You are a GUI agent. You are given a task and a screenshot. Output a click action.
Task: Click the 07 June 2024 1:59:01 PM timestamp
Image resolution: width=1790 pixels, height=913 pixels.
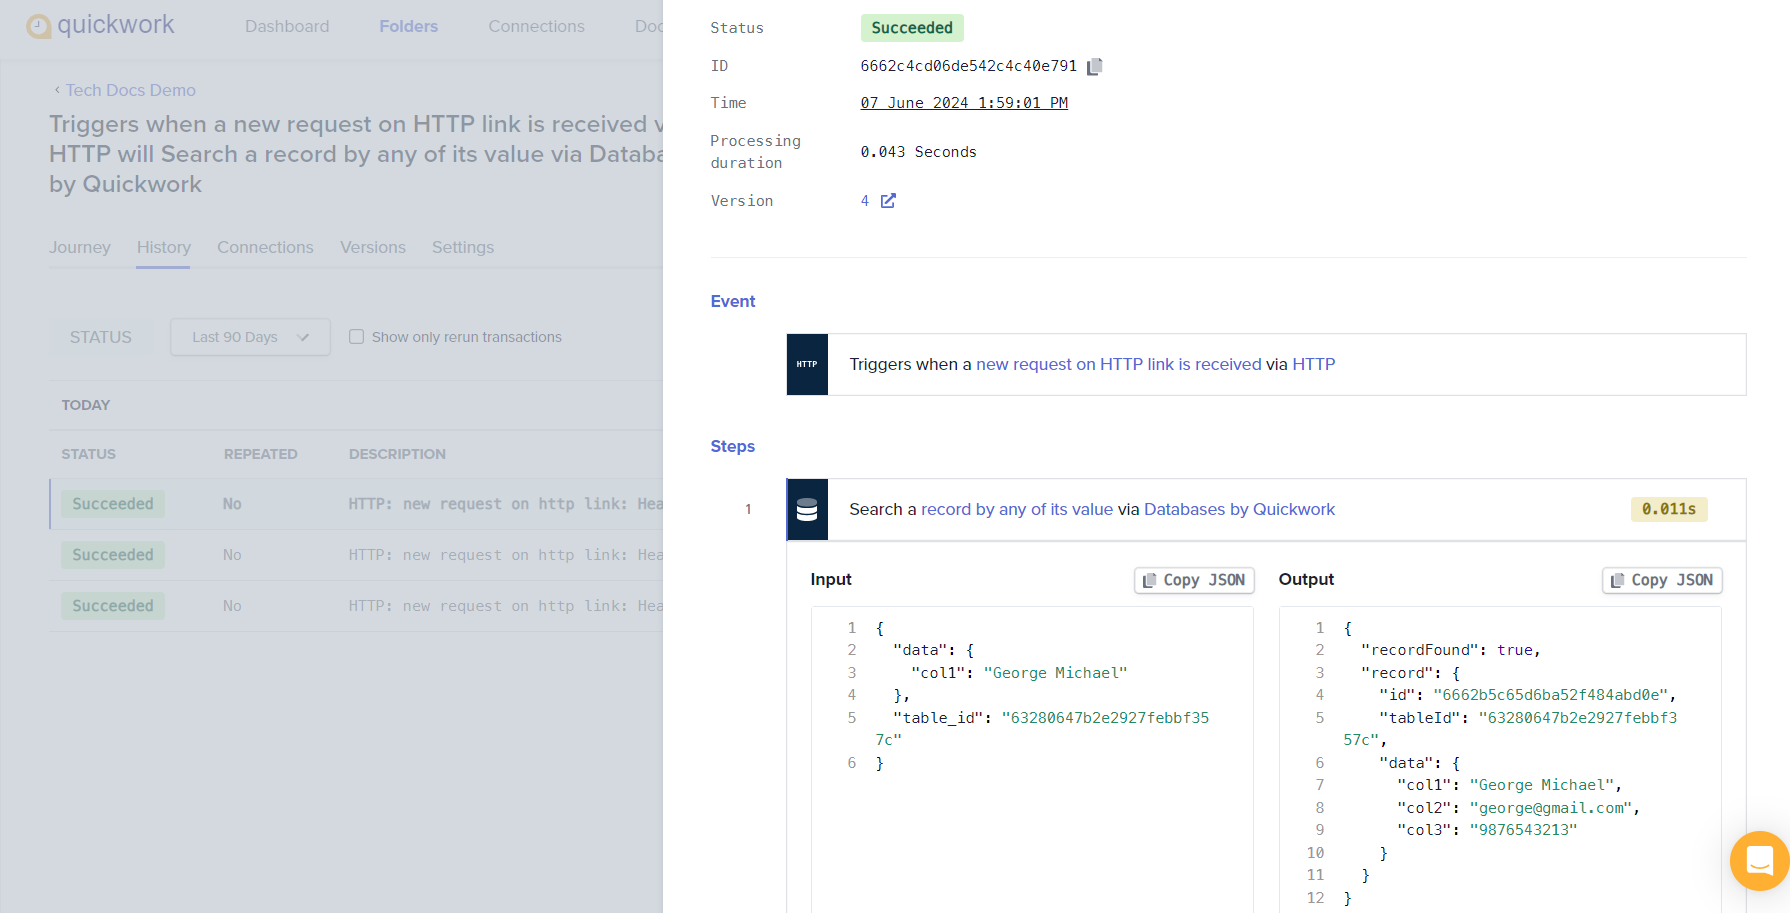click(x=964, y=103)
